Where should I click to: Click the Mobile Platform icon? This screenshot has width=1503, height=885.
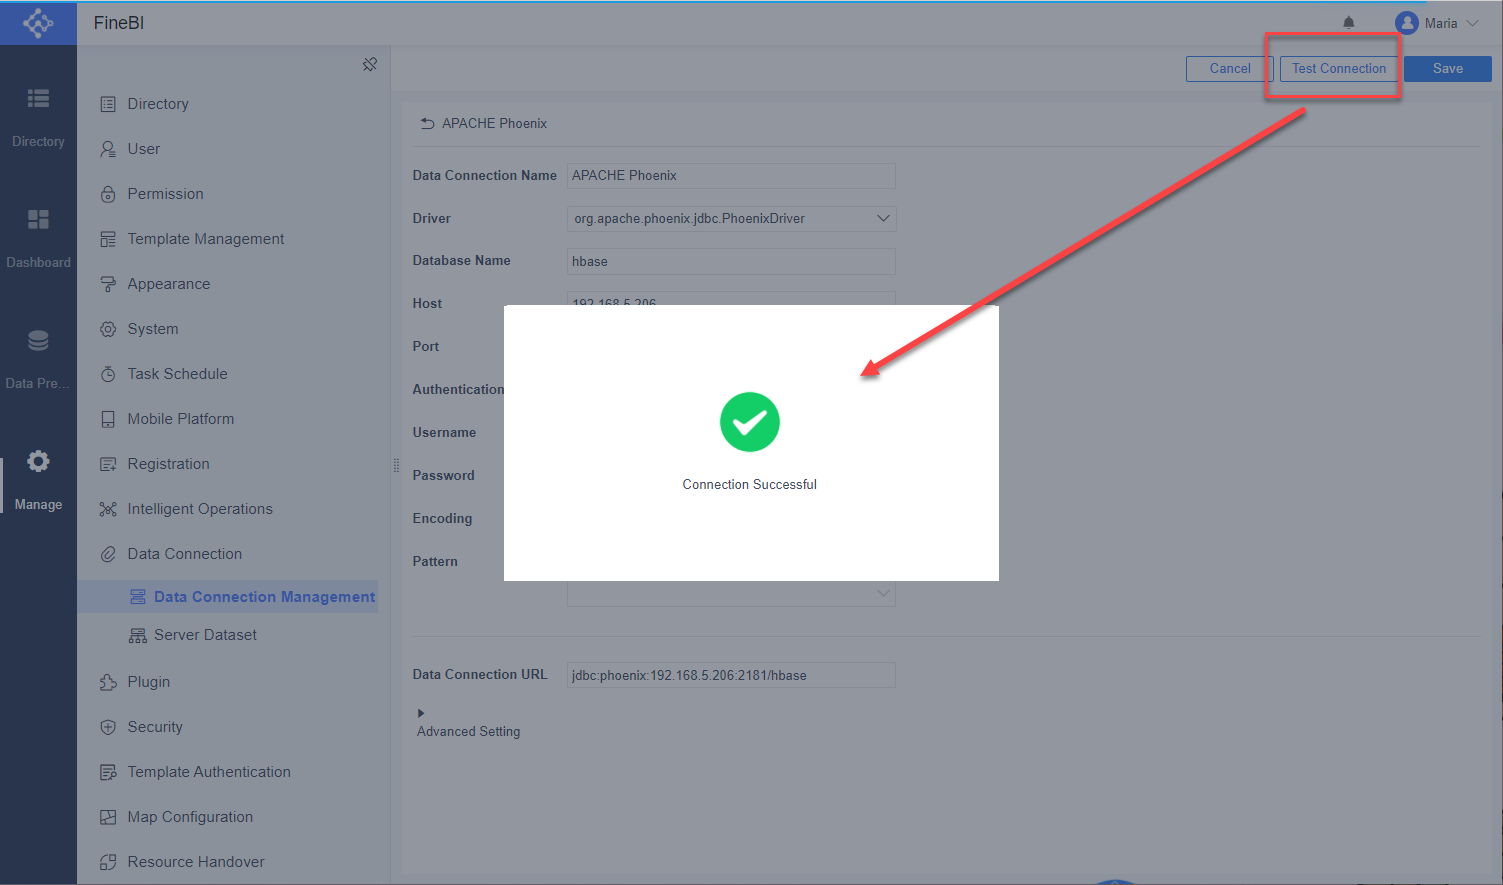[x=108, y=419]
